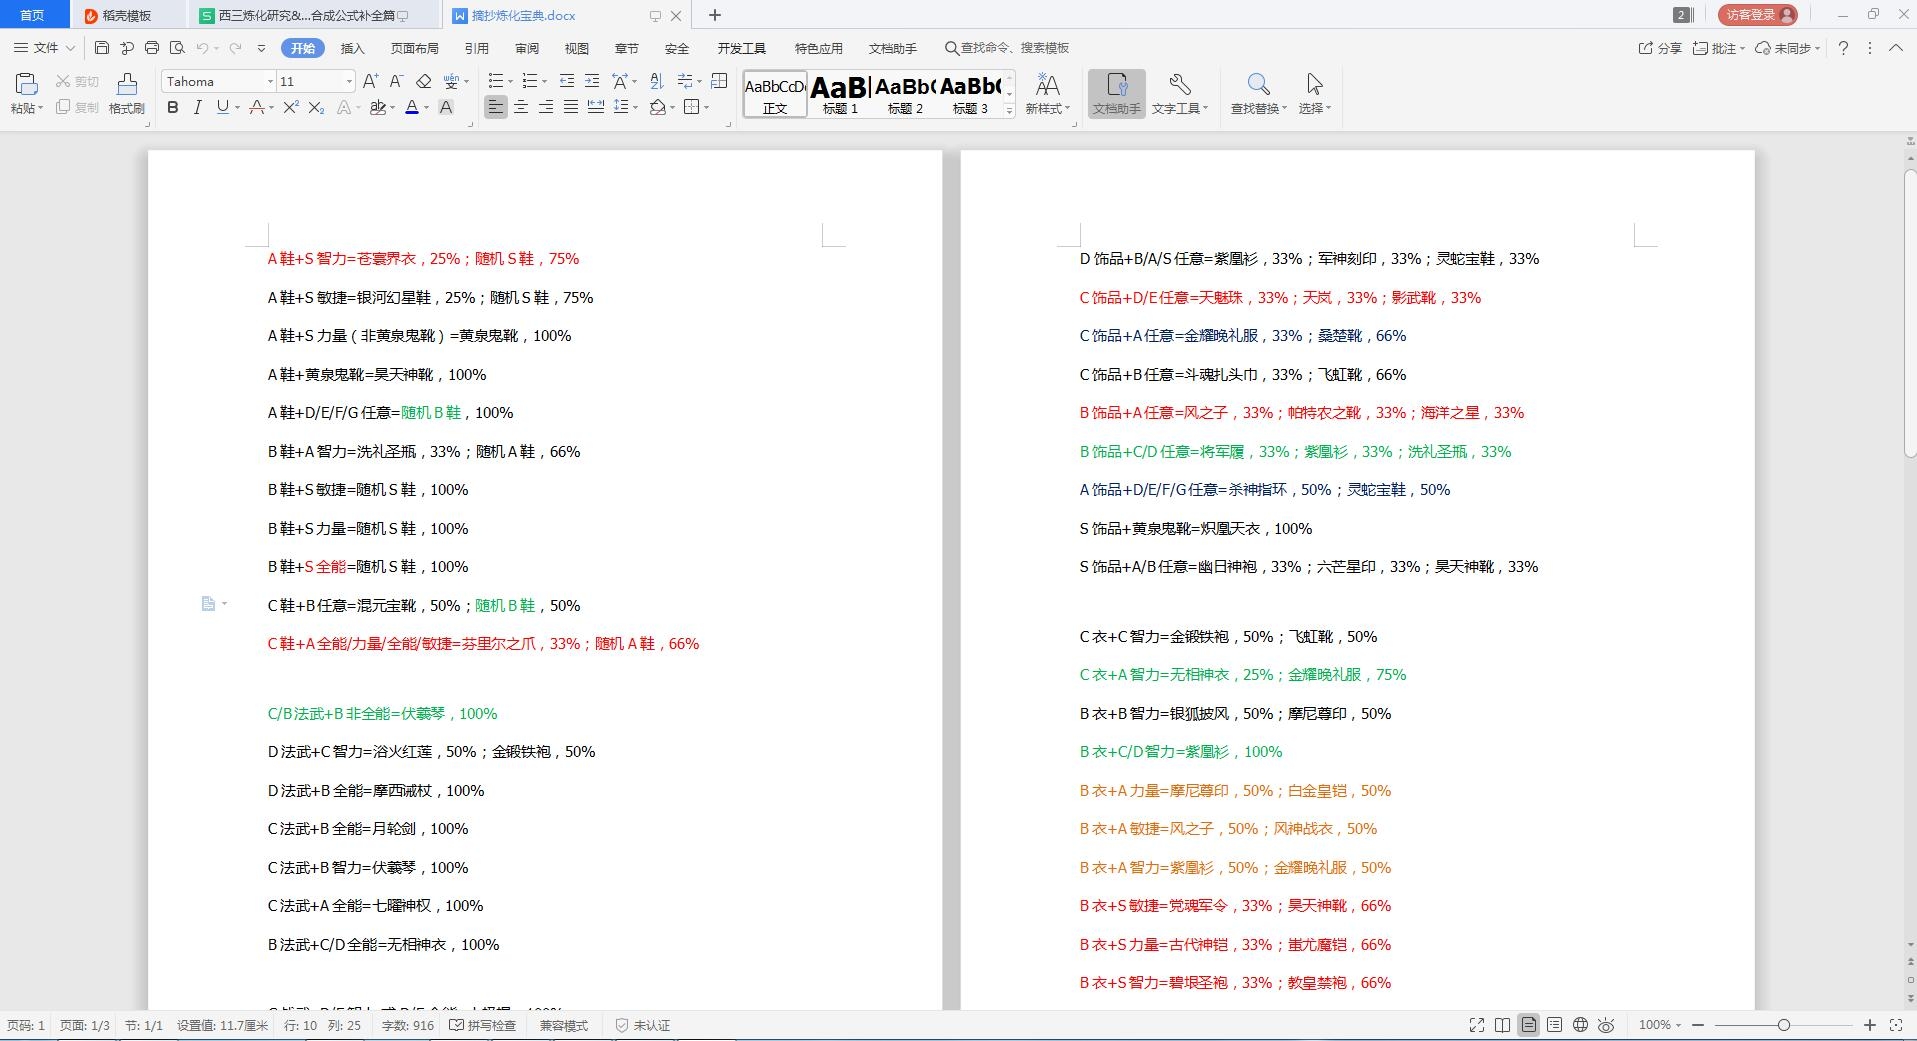This screenshot has width=1917, height=1041.
Task: Decrease font size with A- icon
Action: [396, 81]
